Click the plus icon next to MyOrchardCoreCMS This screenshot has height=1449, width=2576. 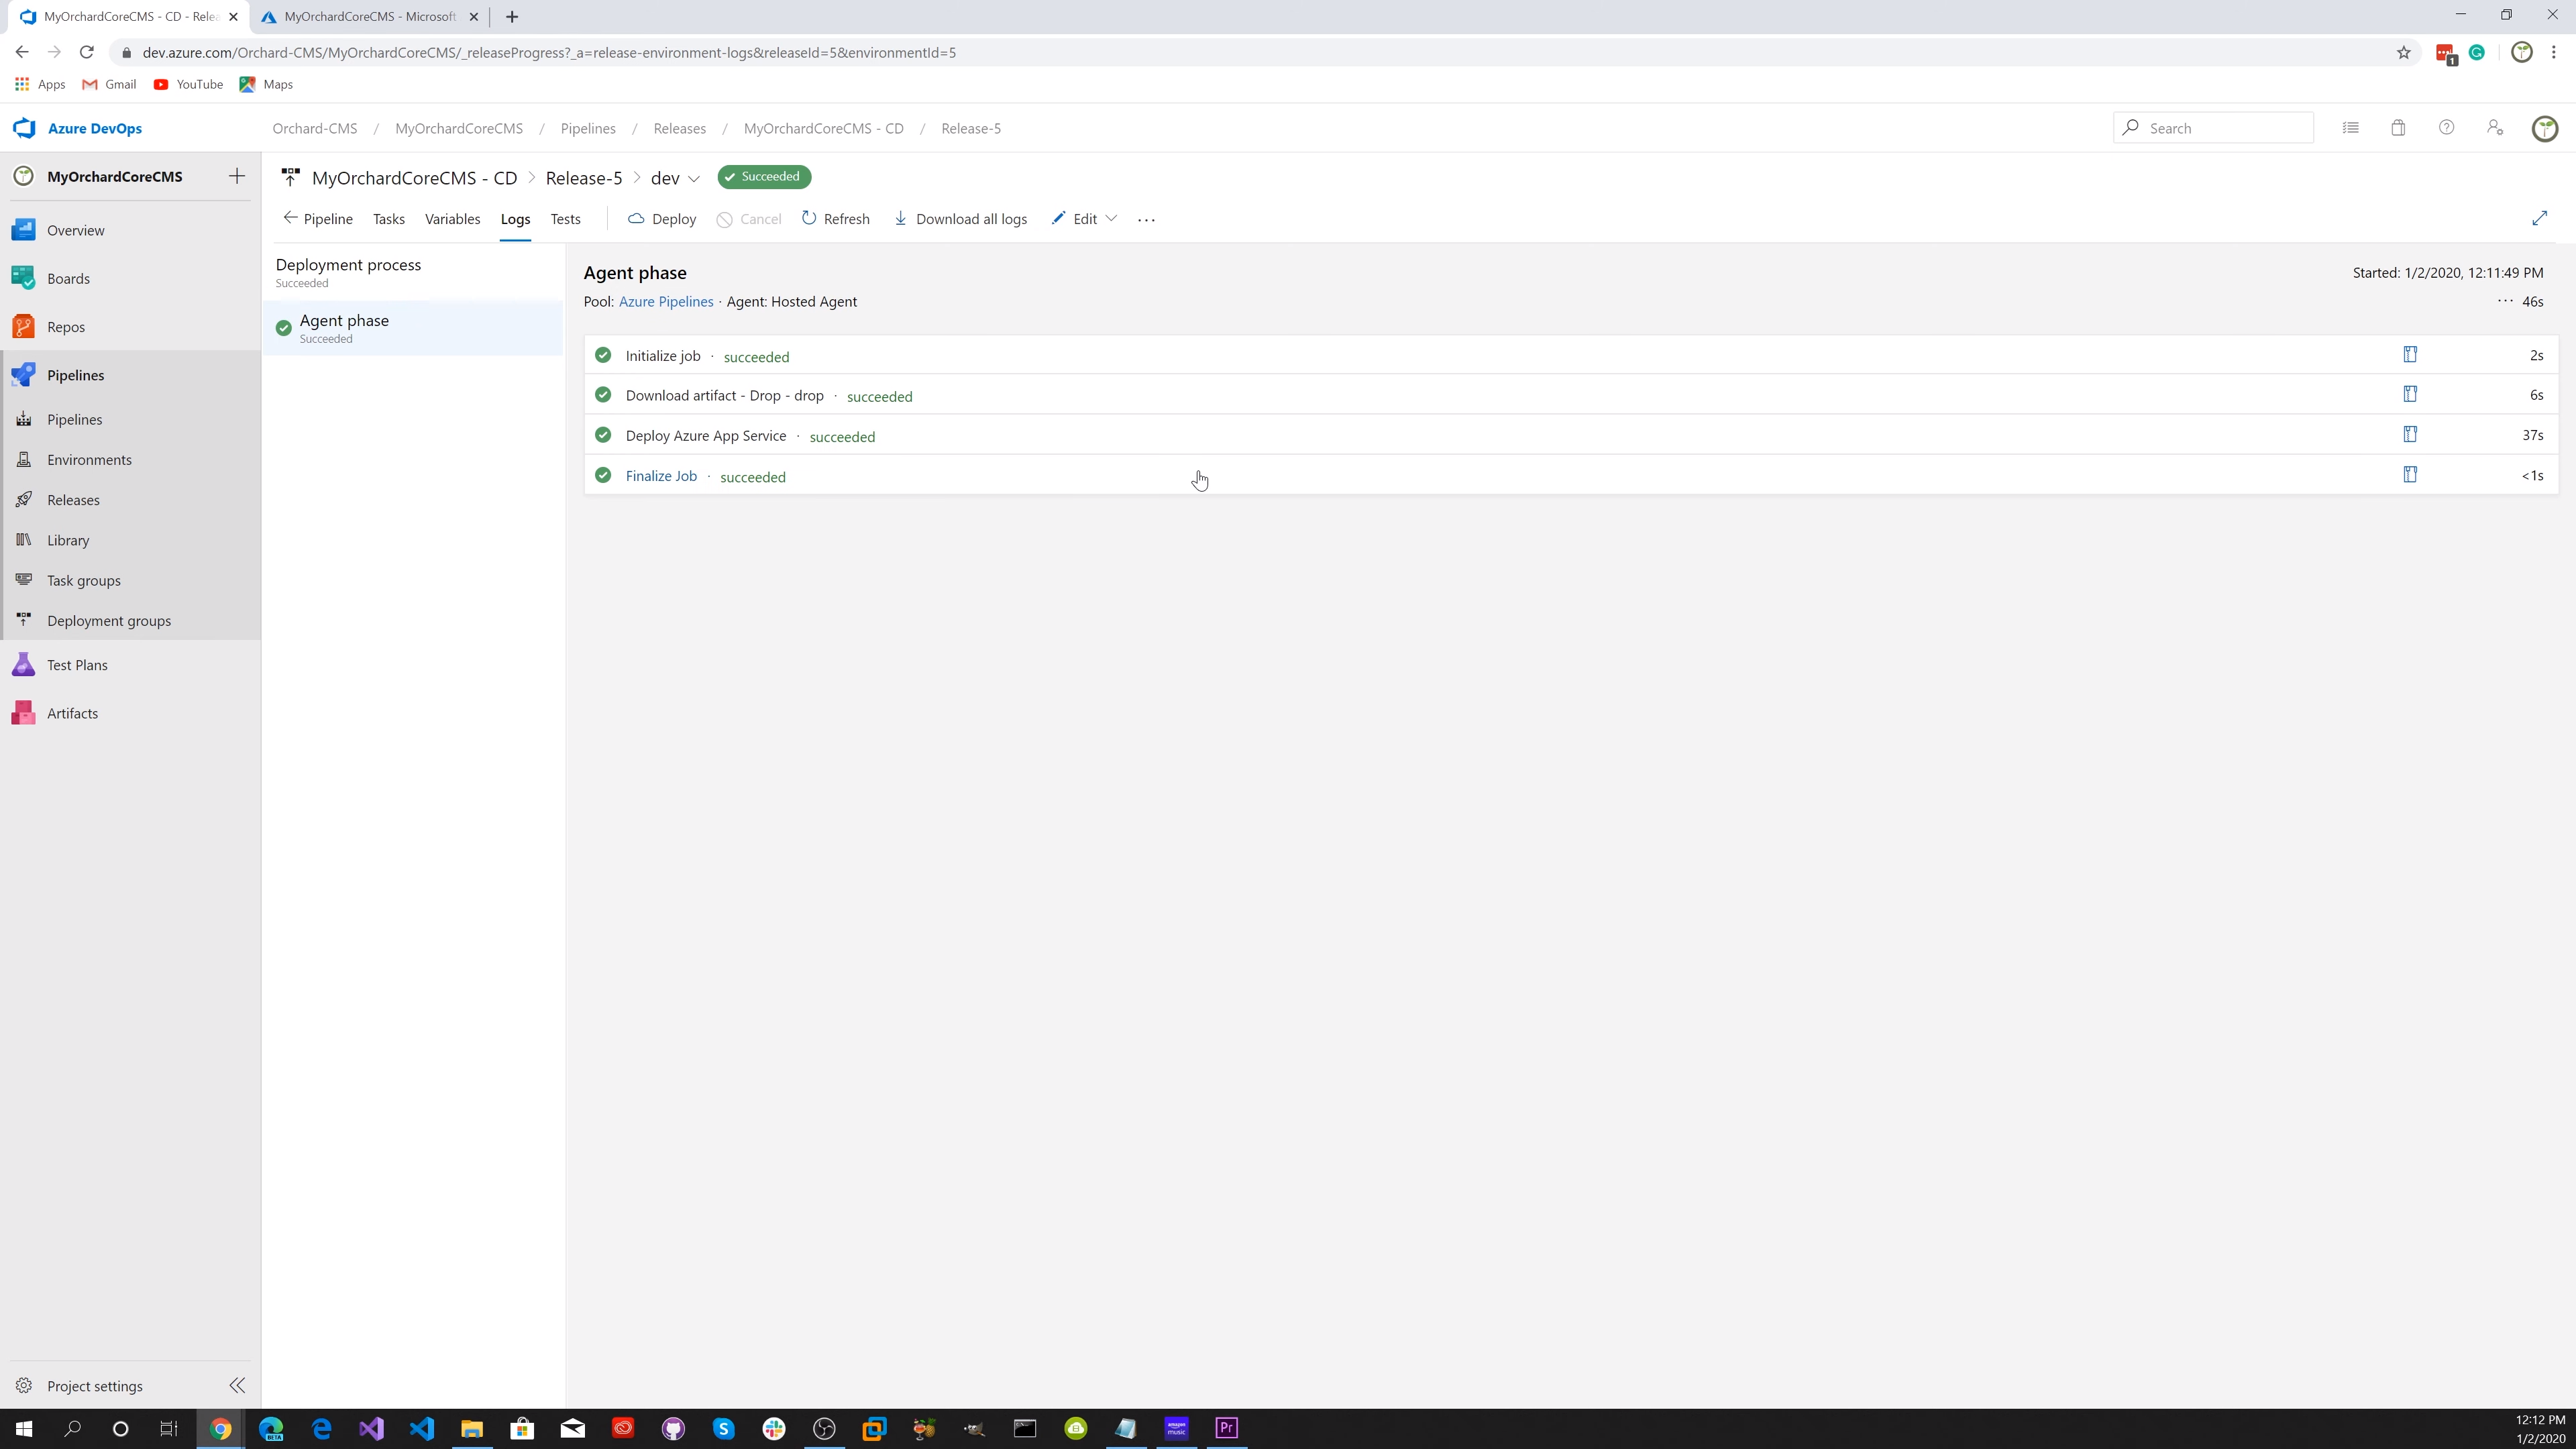(237, 176)
